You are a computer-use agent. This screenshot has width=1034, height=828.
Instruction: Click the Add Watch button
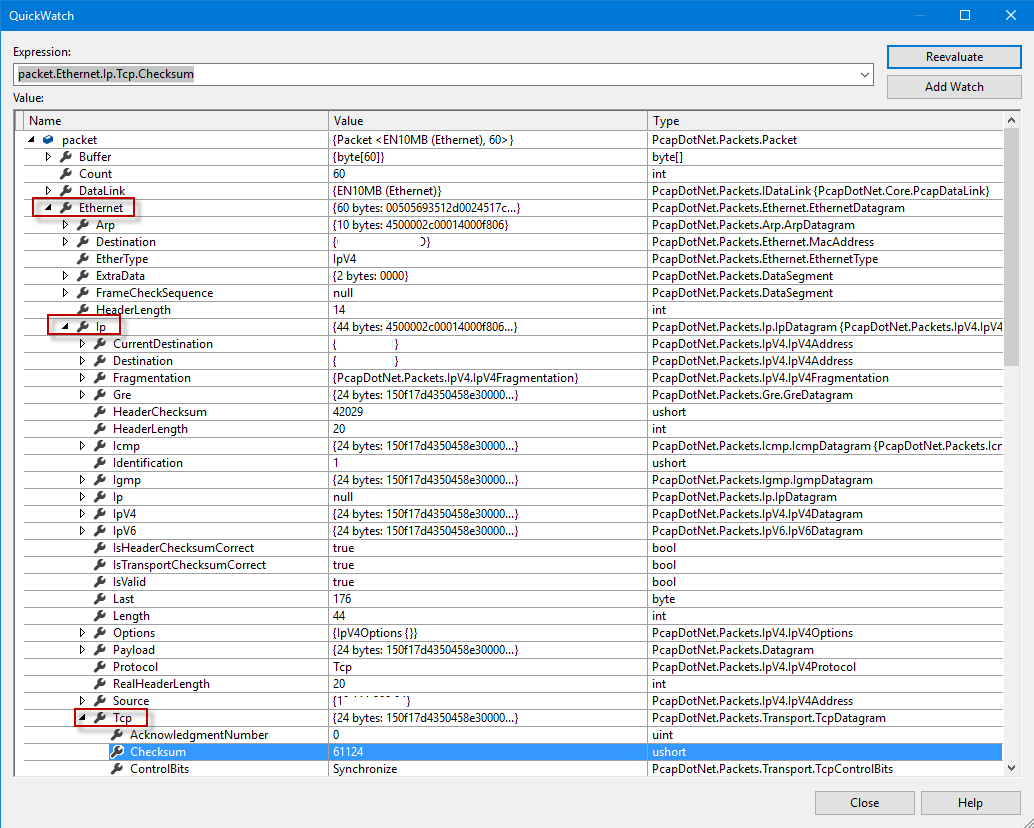click(952, 87)
